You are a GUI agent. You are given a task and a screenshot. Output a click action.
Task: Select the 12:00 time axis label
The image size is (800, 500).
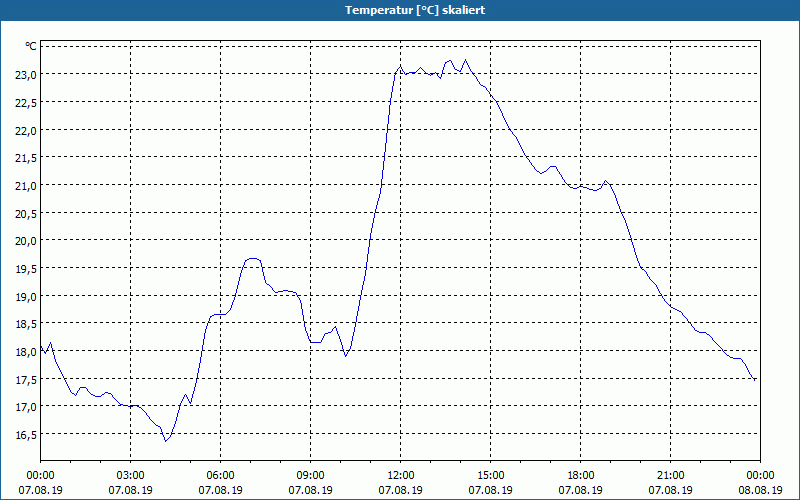(x=400, y=475)
